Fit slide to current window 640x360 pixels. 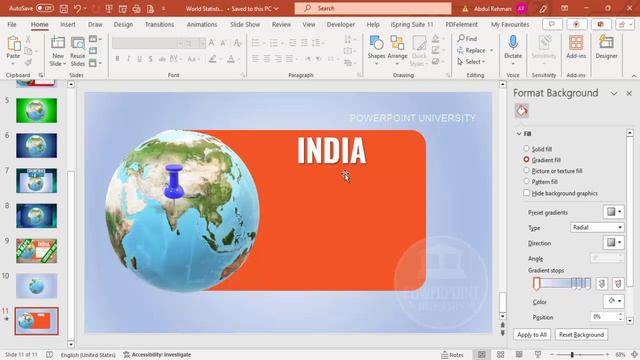click(634, 355)
